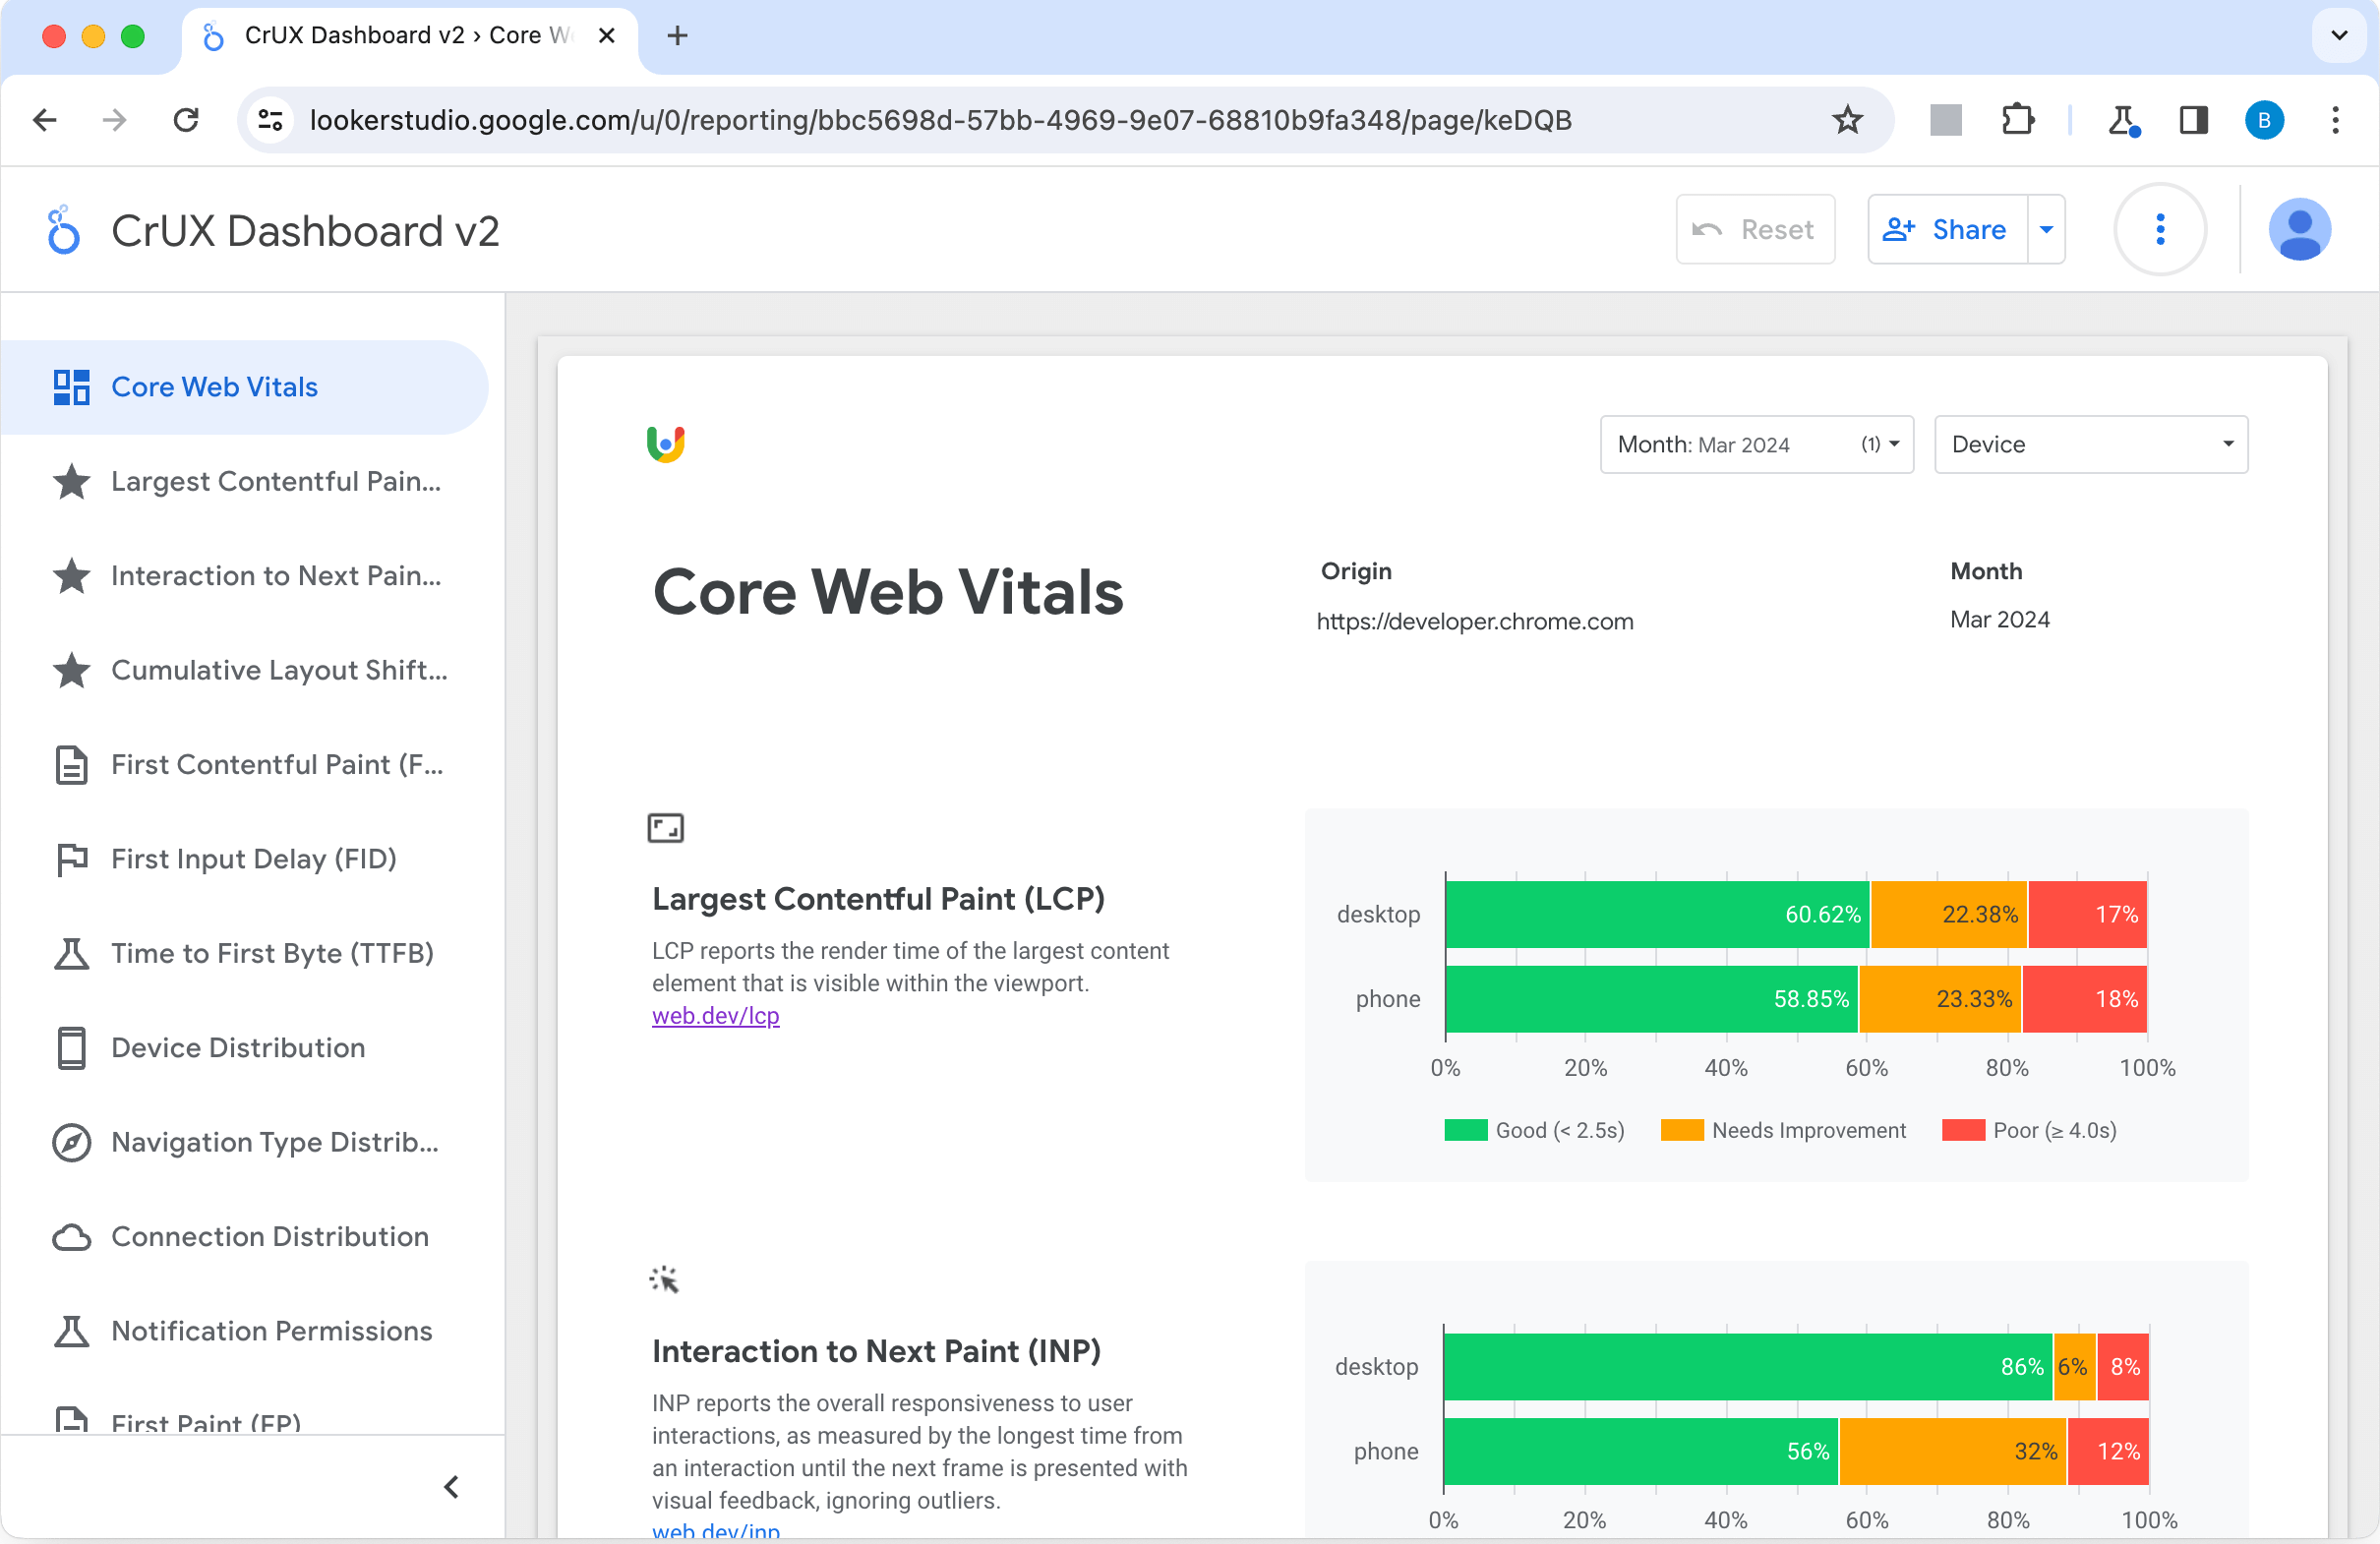
Task: Click compass icon for Navigation Type Distribution
Action: coord(71,1142)
